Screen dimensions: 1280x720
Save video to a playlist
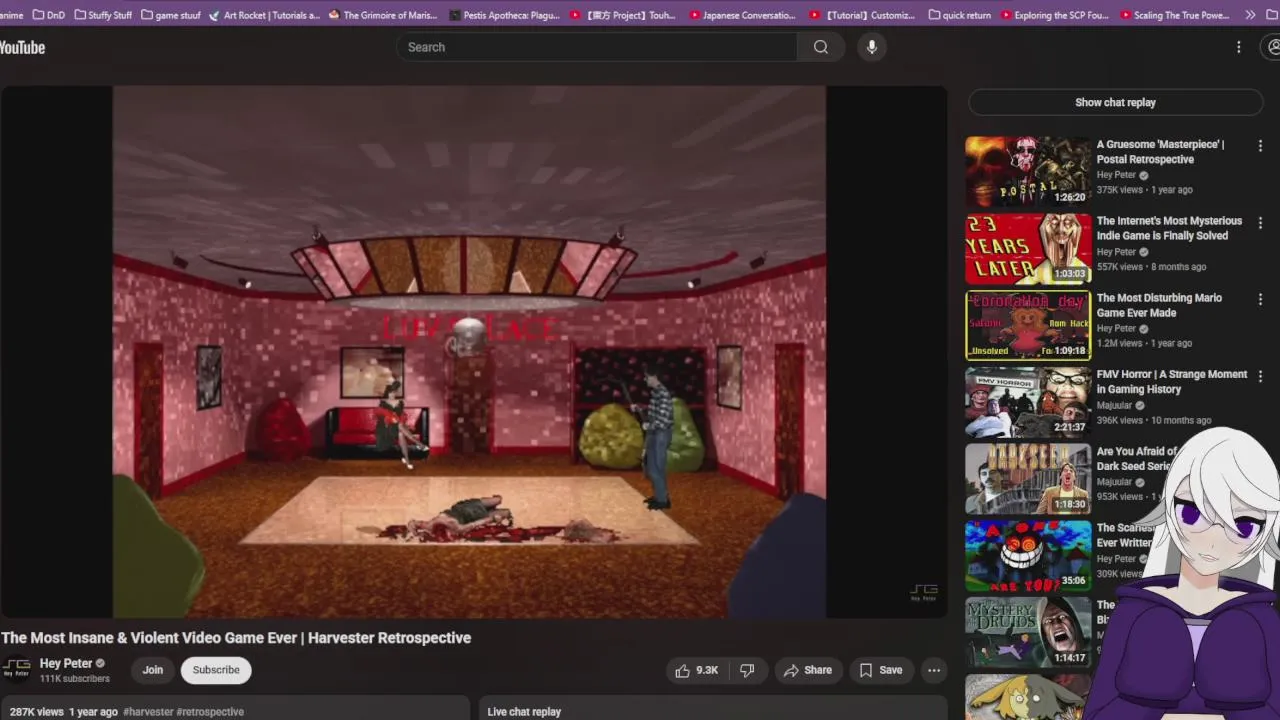pyautogui.click(x=881, y=670)
